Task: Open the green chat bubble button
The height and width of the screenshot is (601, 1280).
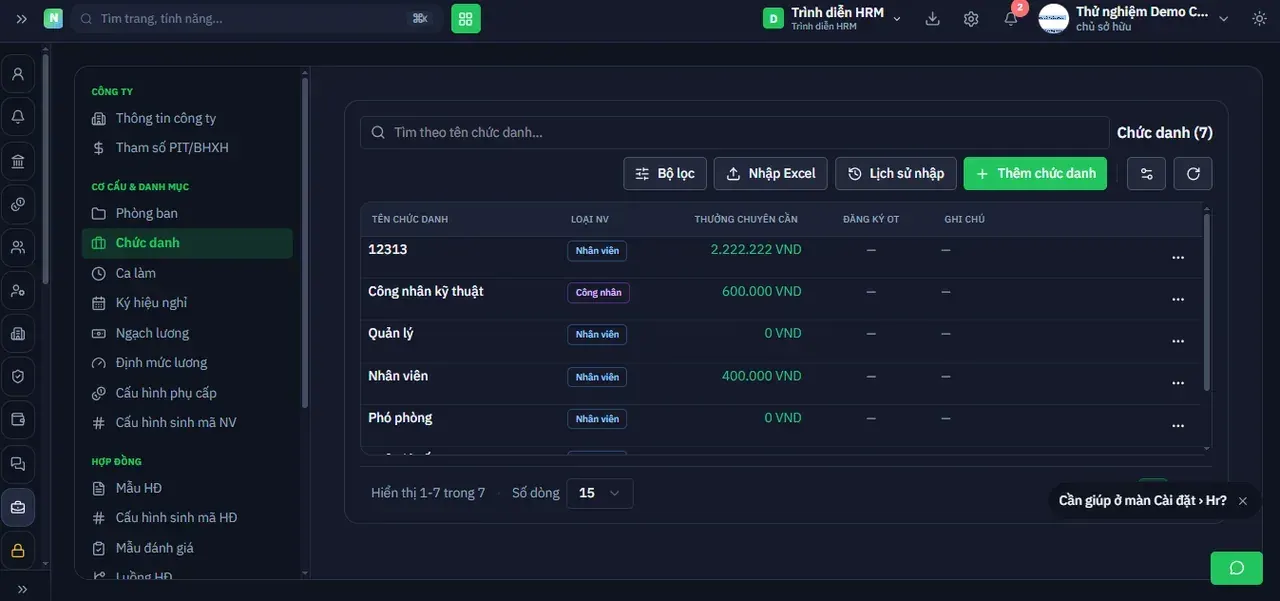Action: pos(1237,568)
